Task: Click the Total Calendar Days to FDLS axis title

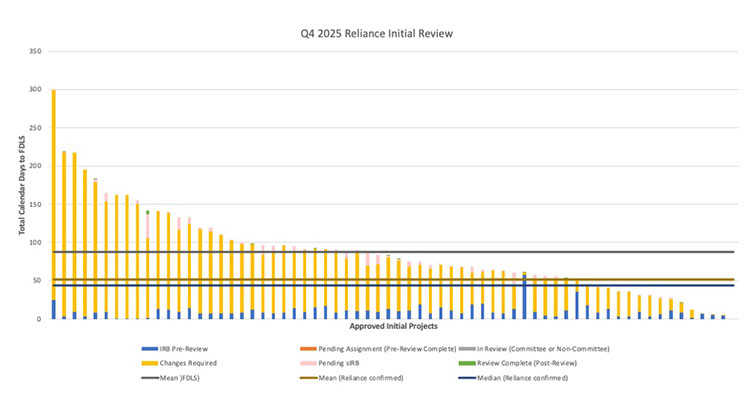Action: [x=21, y=186]
